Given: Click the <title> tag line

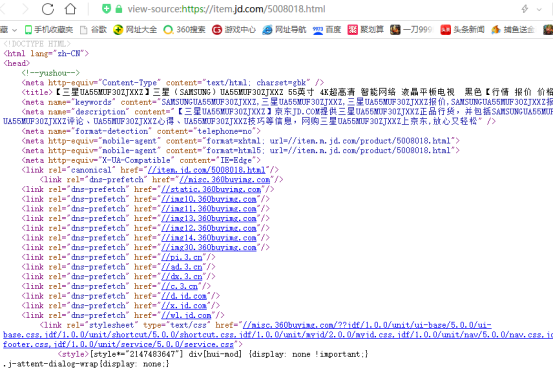Looking at the screenshot, I should (287, 92).
